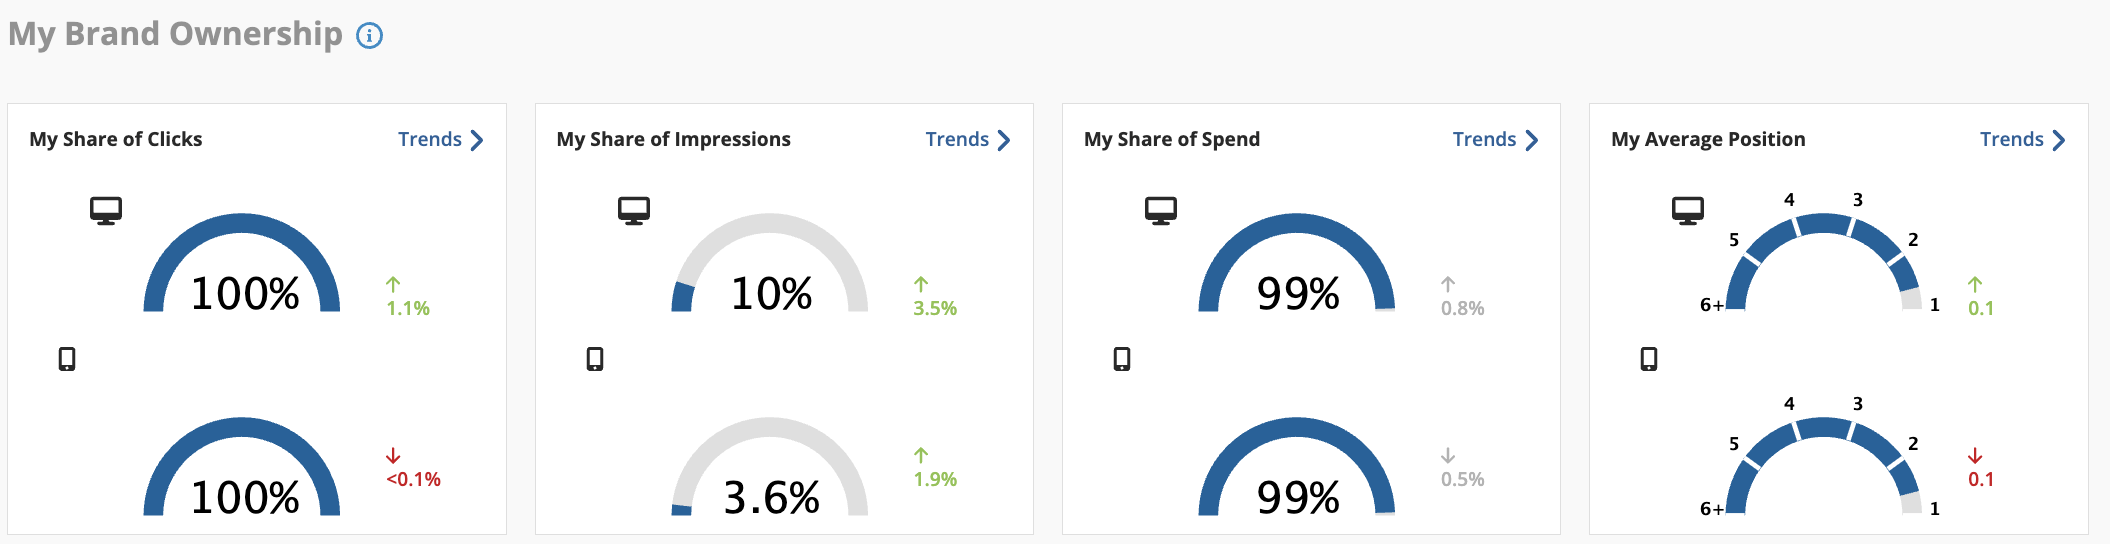View Trends for My Average Position
2110x544 pixels.
click(2012, 139)
